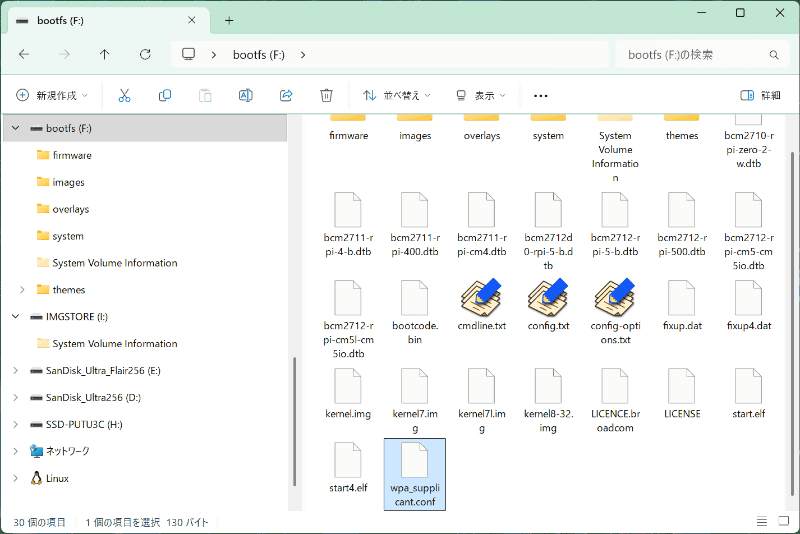
Task: Refresh the current folder view
Action: tap(145, 54)
